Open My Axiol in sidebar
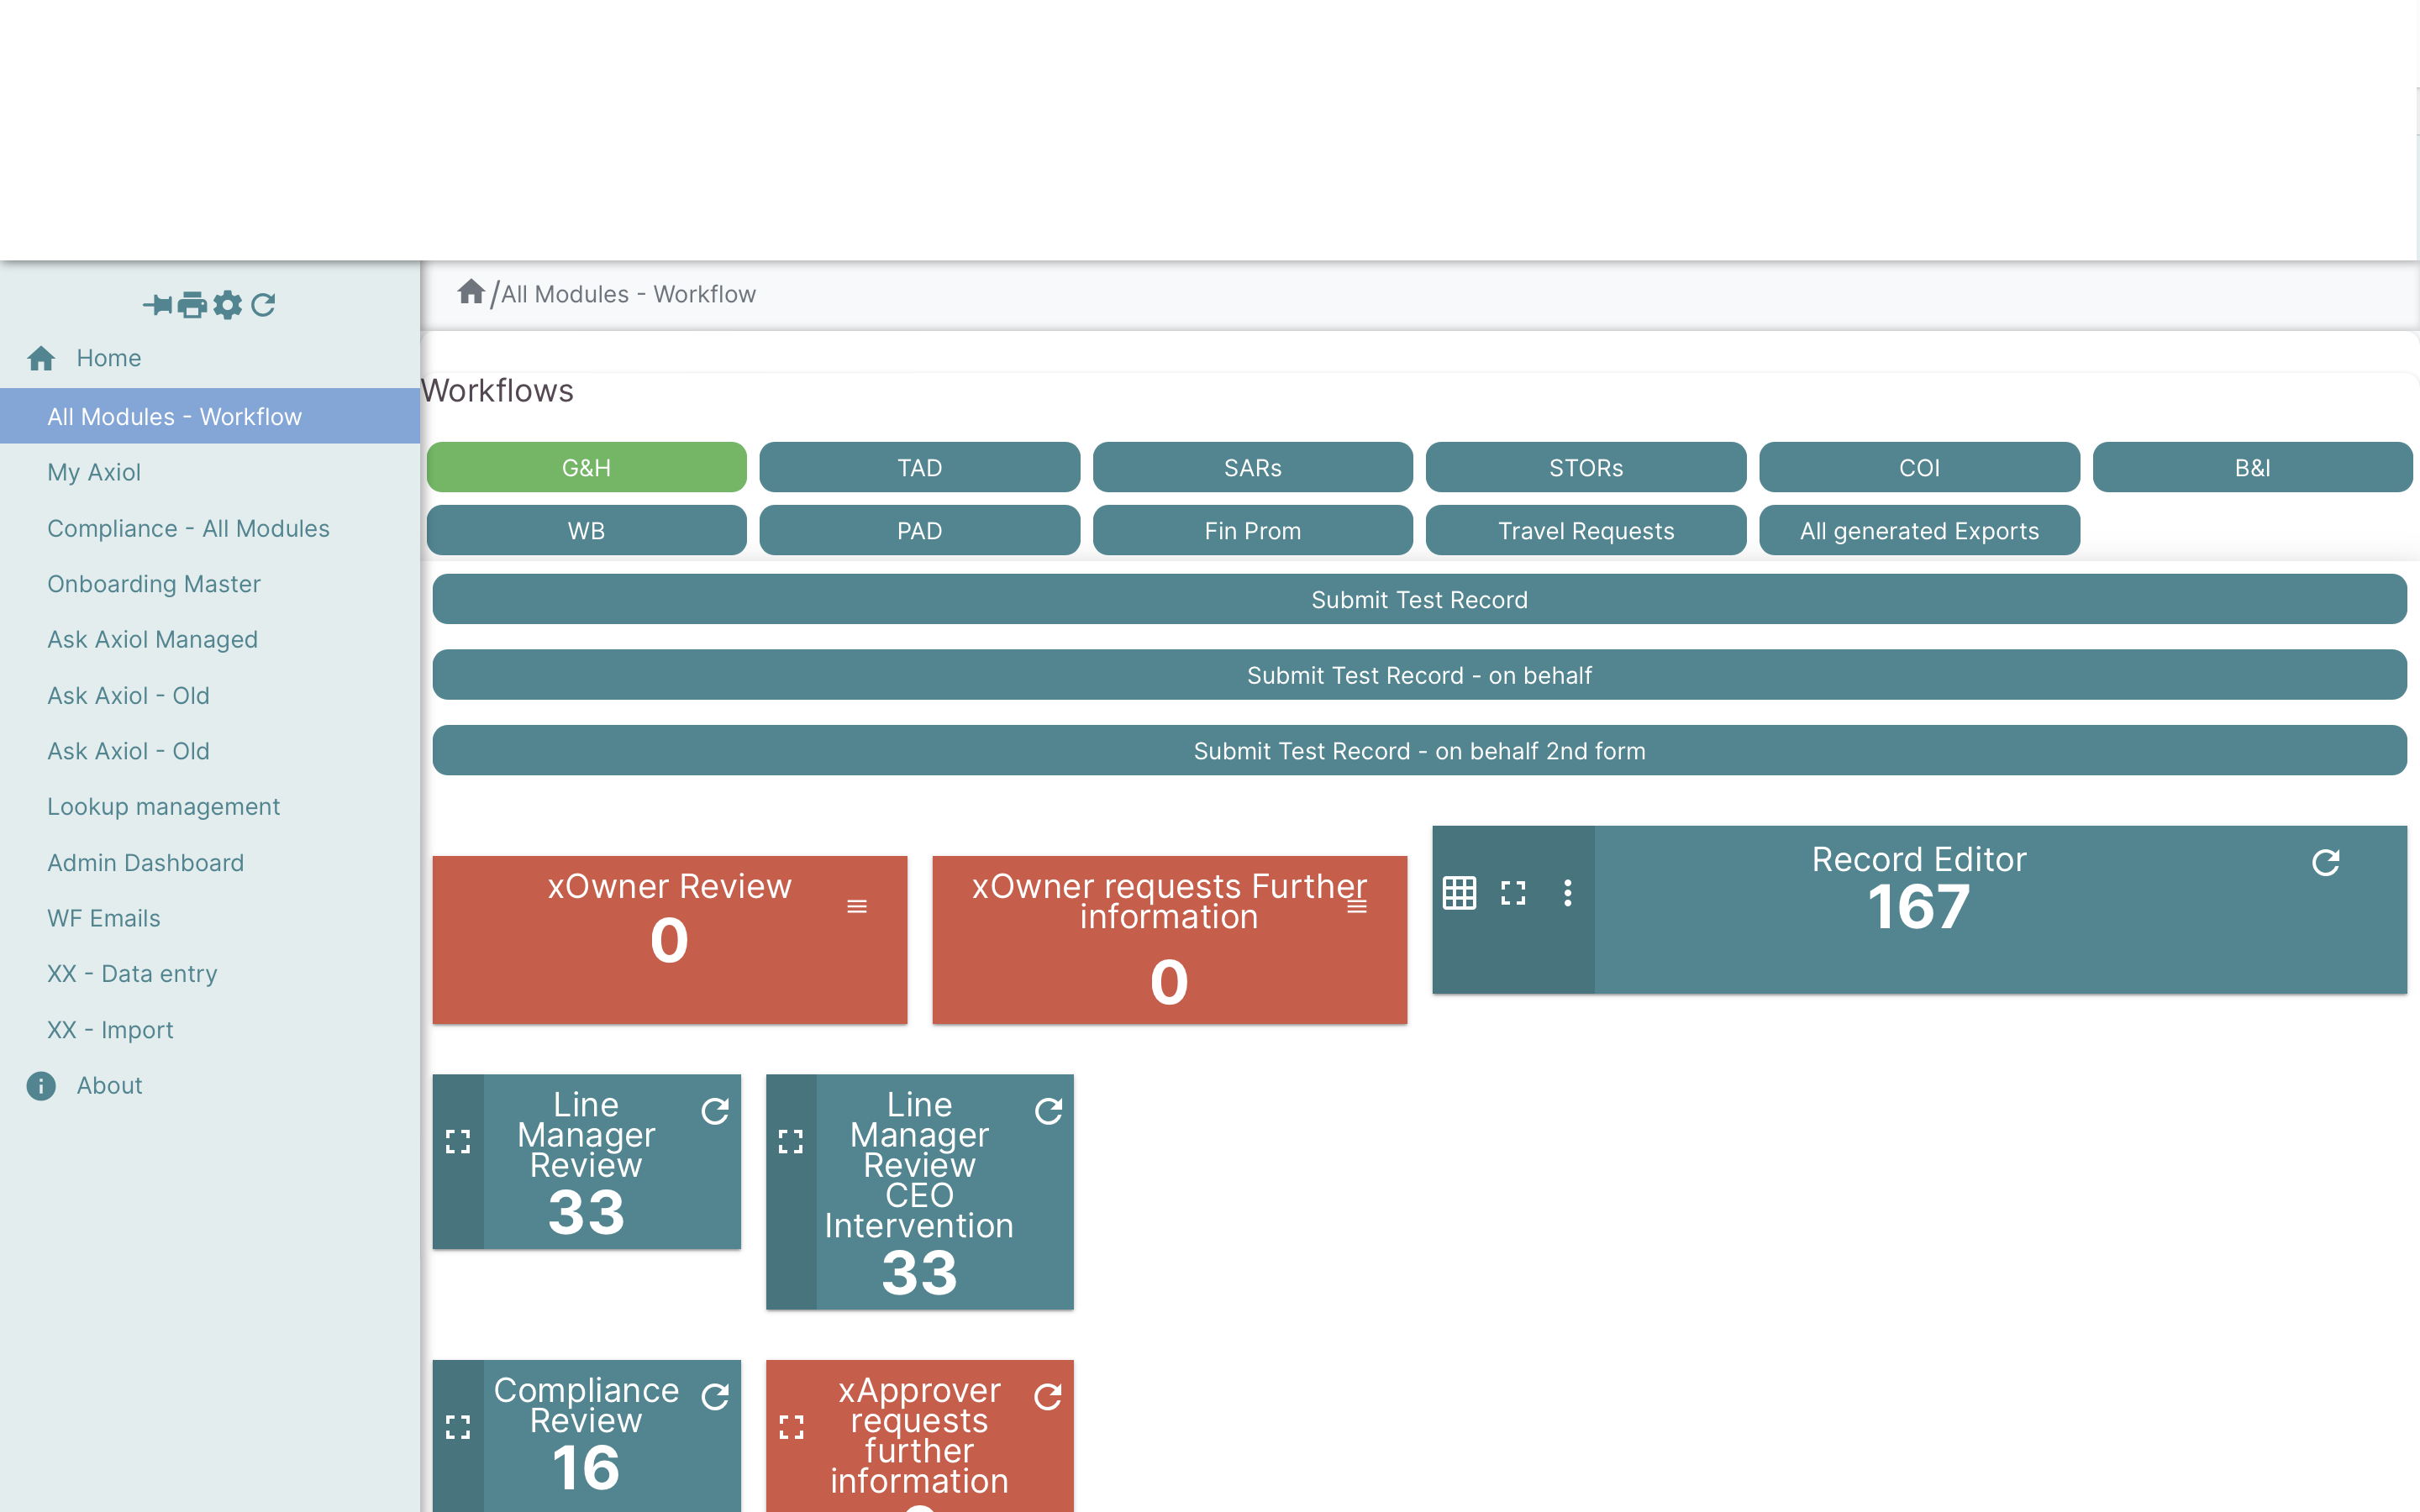Image resolution: width=2420 pixels, height=1512 pixels. click(94, 472)
